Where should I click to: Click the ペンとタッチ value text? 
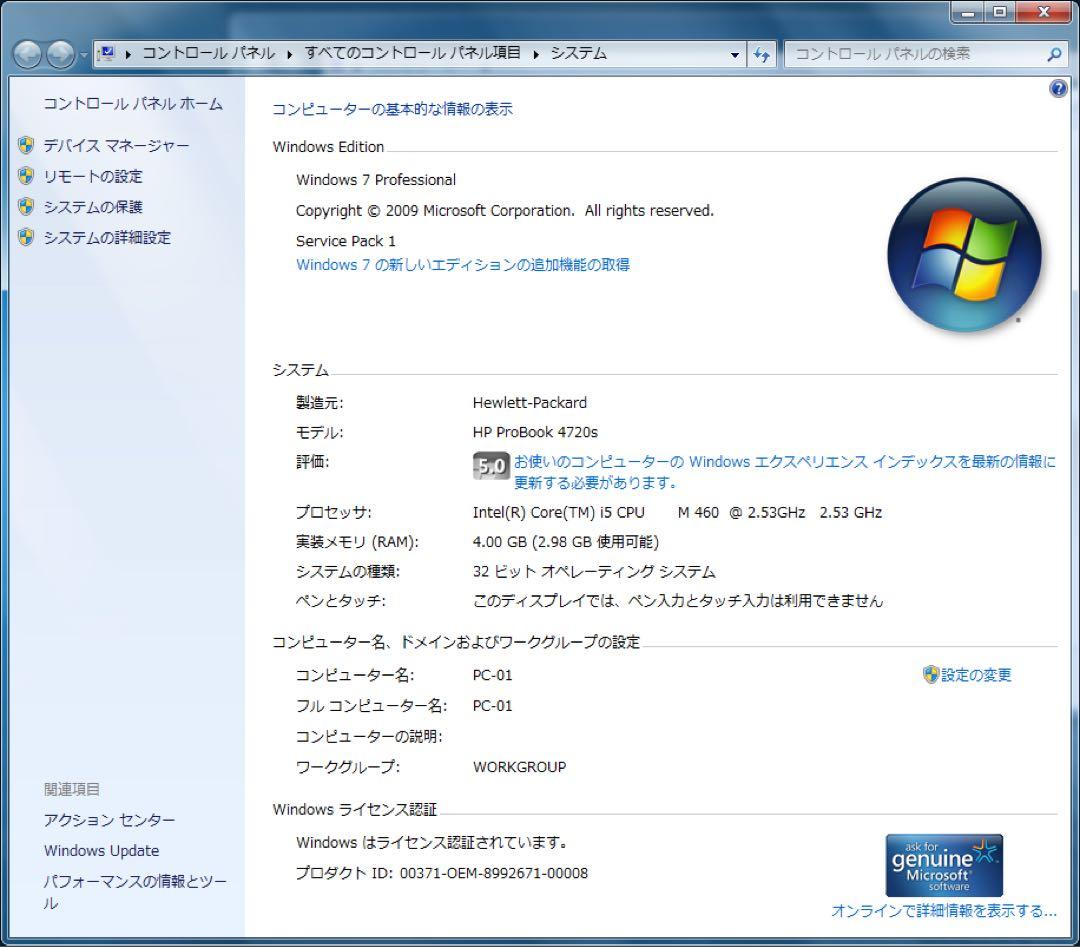tap(678, 601)
